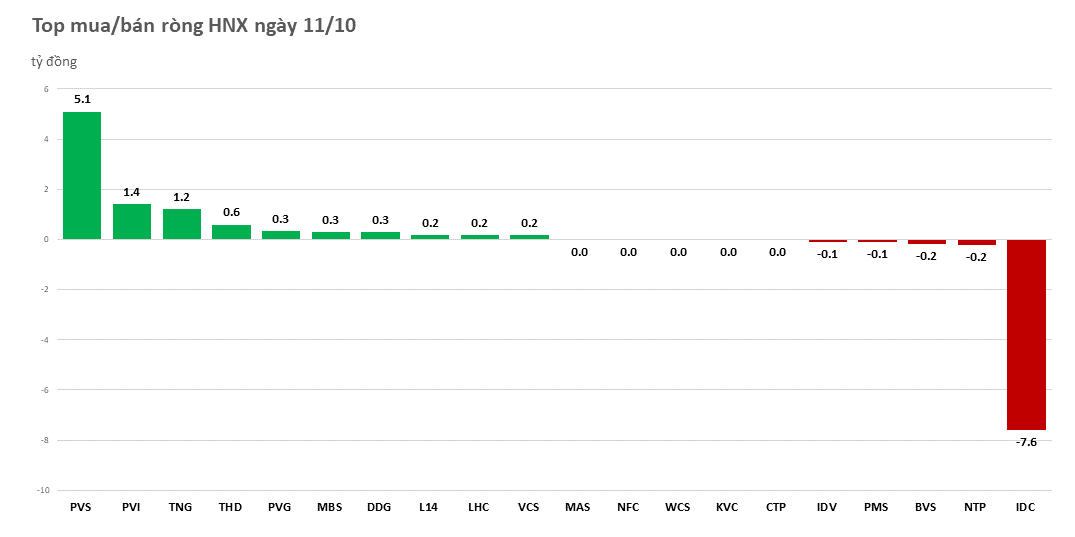Select the 1.4 data label
Image resolution: width=1075 pixels, height=537 pixels.
132,192
